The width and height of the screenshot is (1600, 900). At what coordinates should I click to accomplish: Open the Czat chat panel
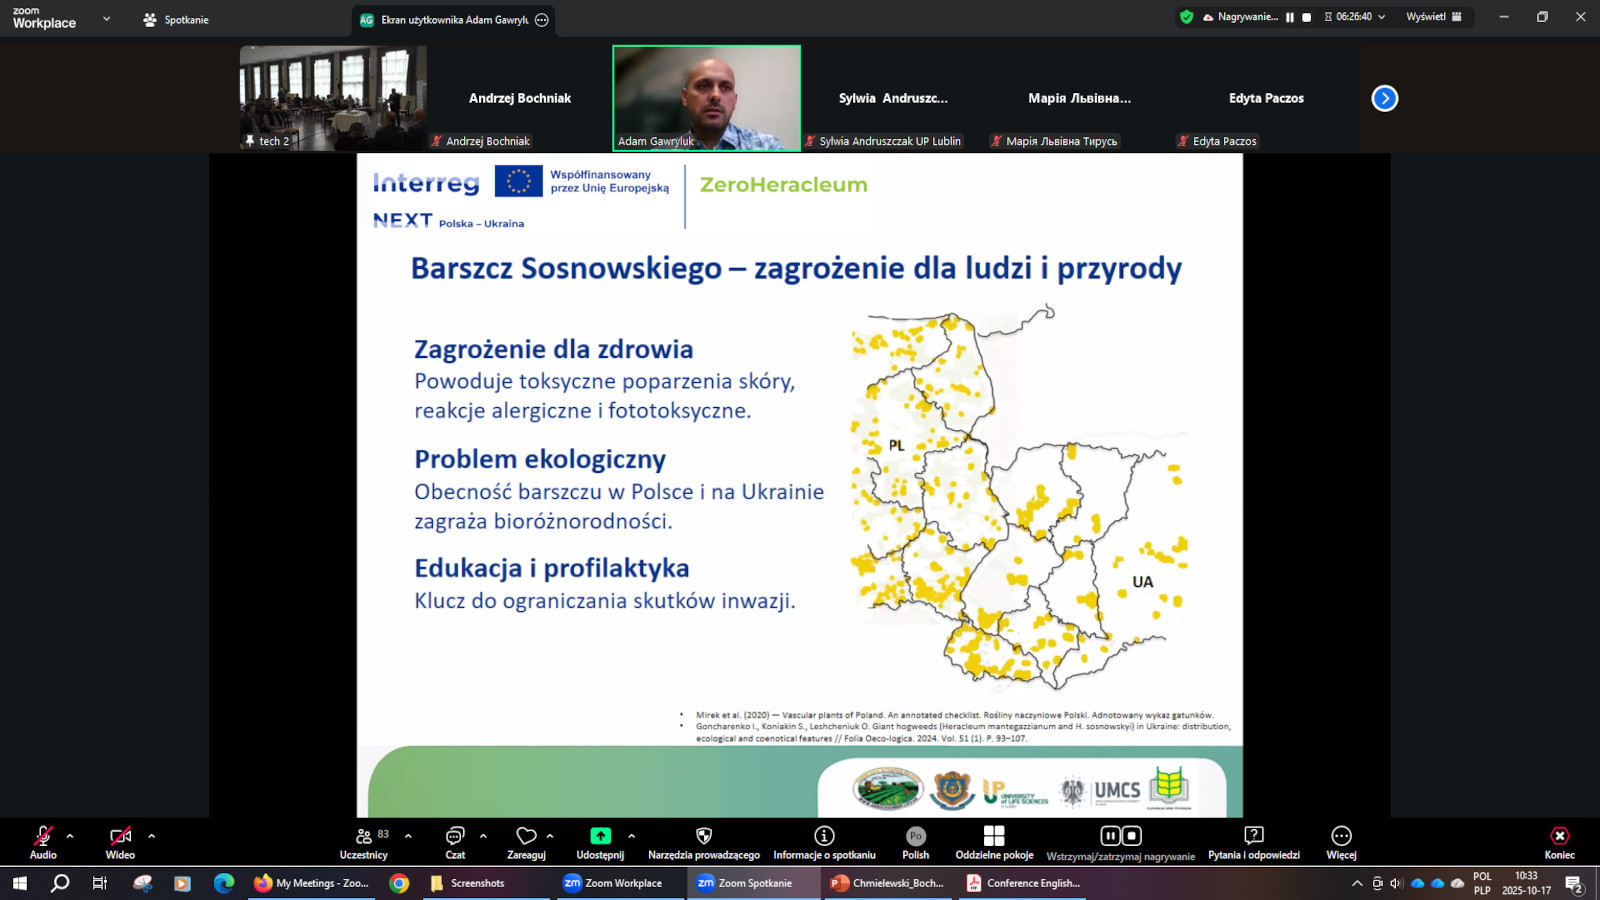coord(455,842)
